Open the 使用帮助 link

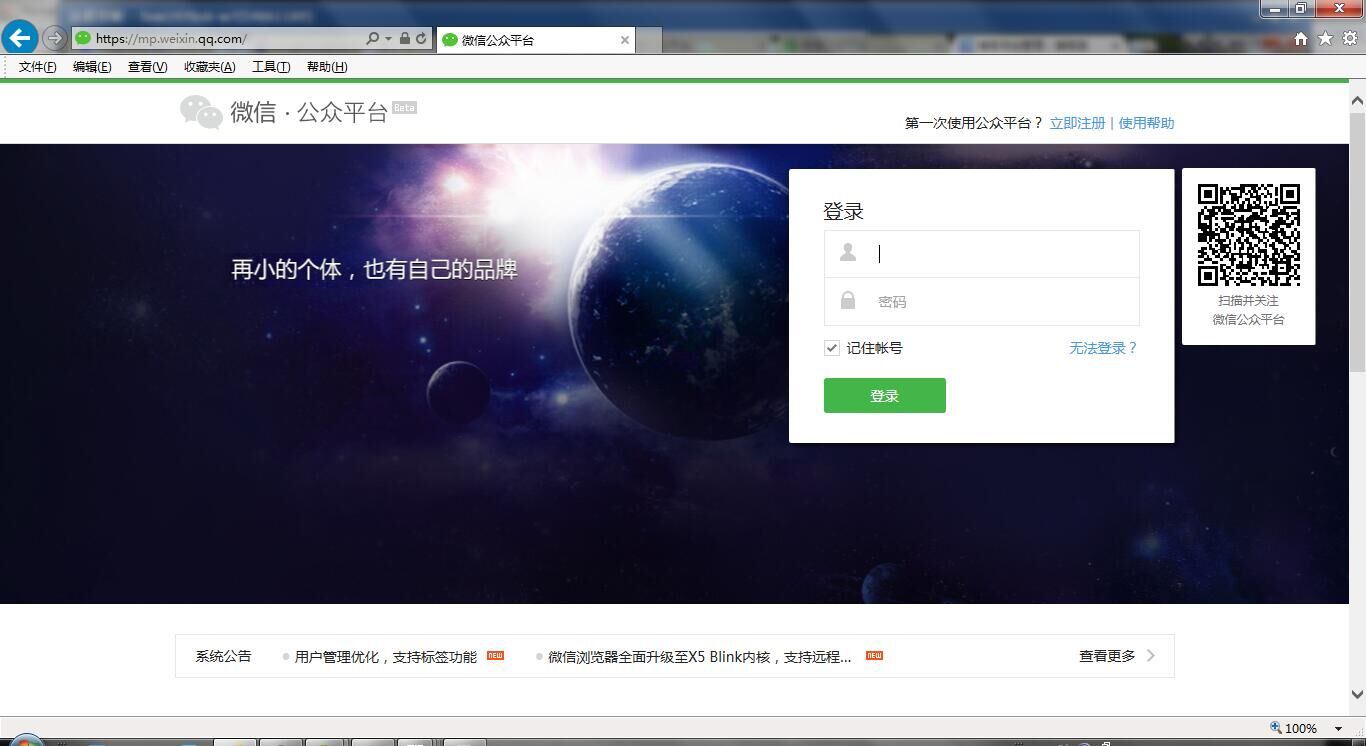[x=1146, y=123]
